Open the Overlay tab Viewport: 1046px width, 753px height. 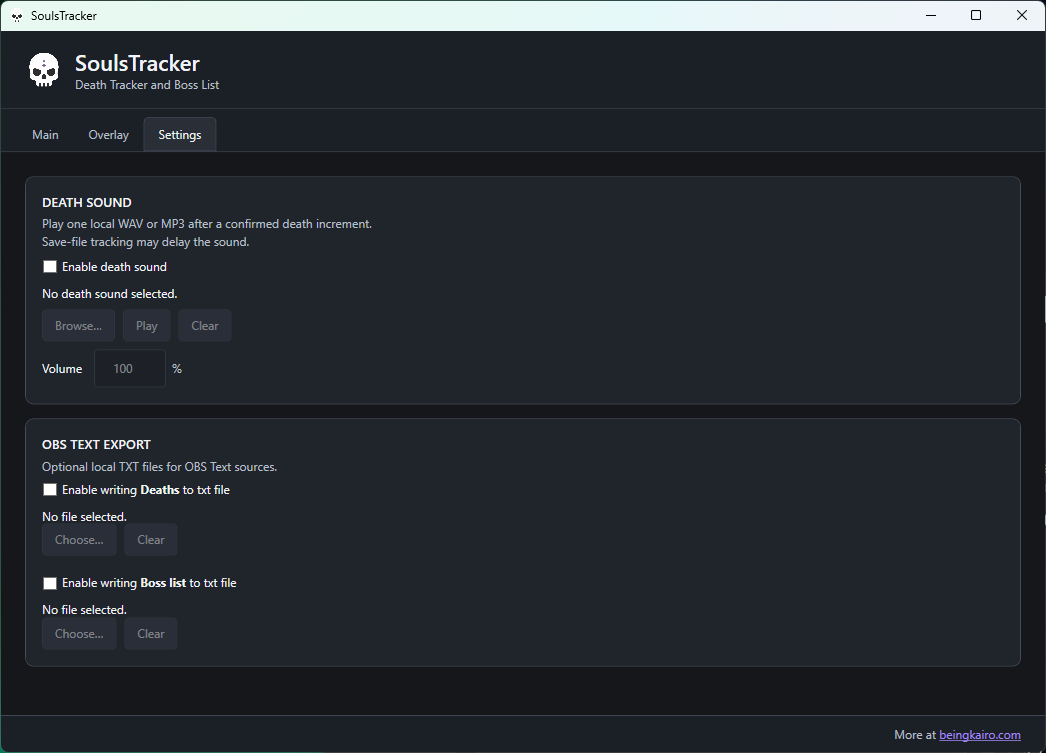coord(109,135)
